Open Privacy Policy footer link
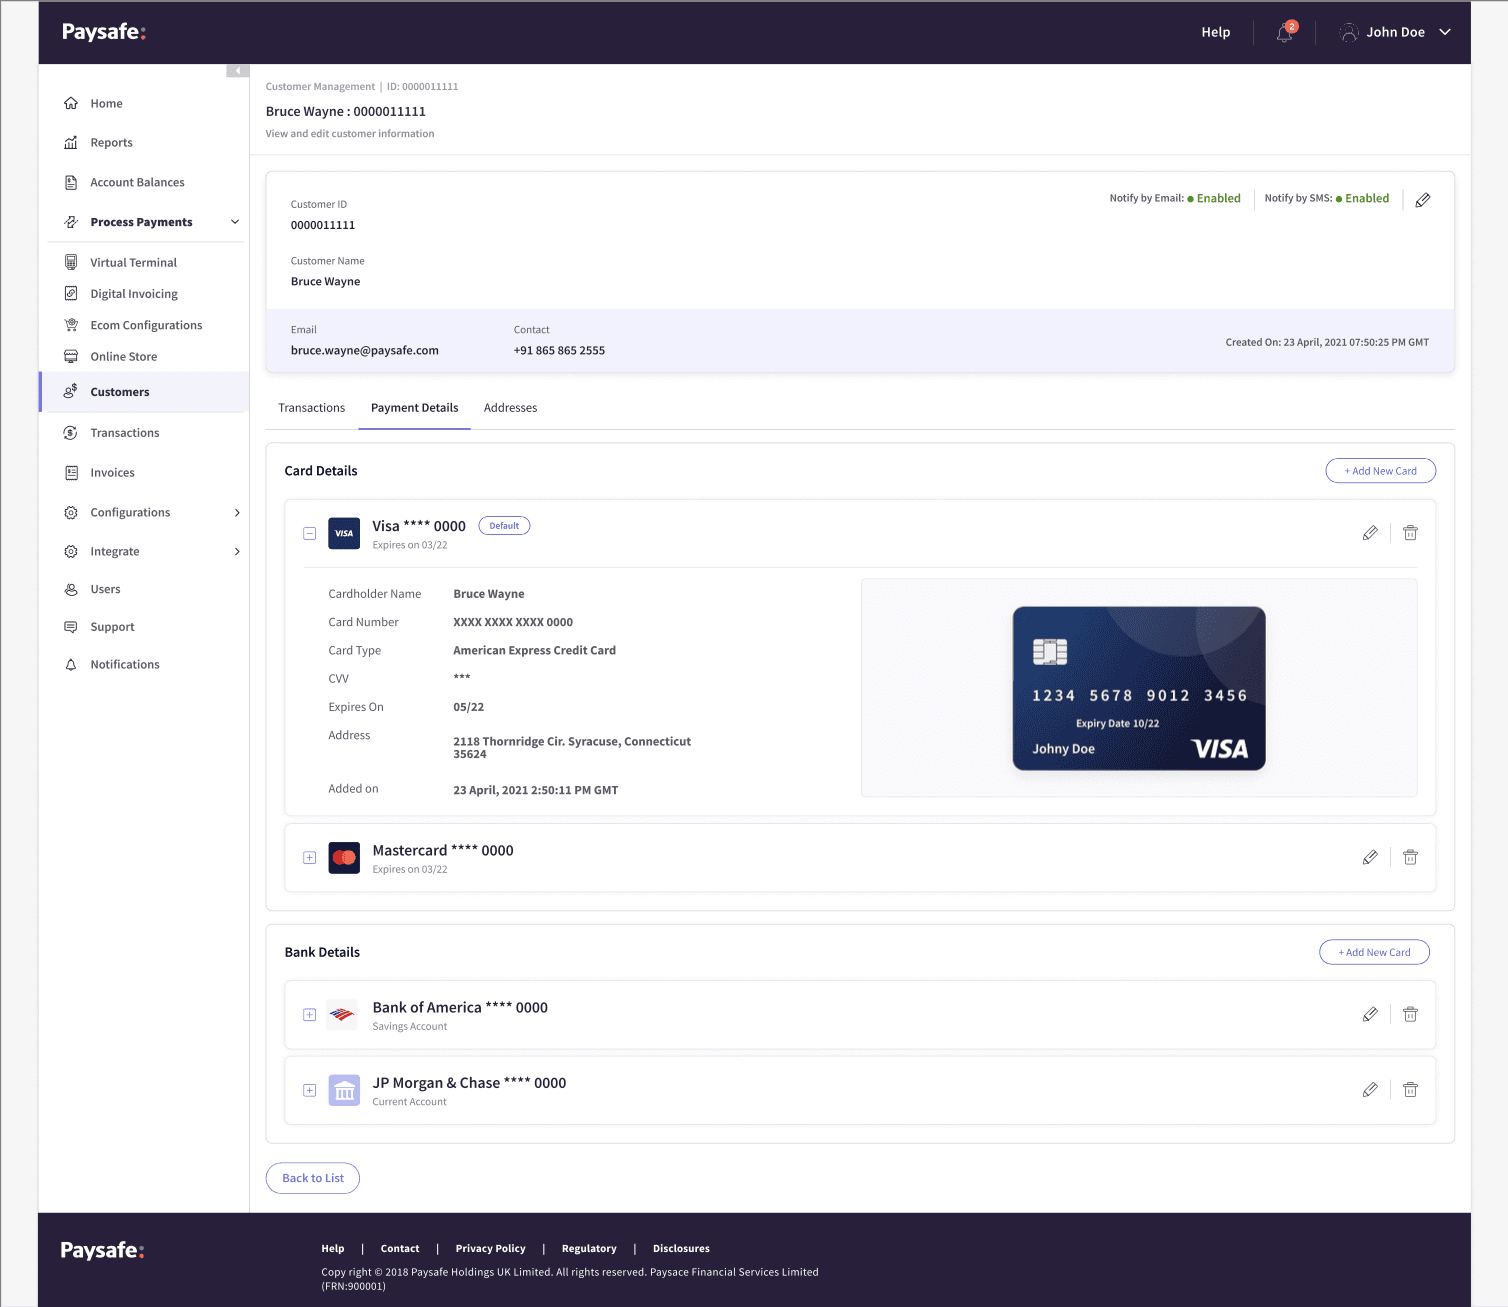 coord(490,1248)
